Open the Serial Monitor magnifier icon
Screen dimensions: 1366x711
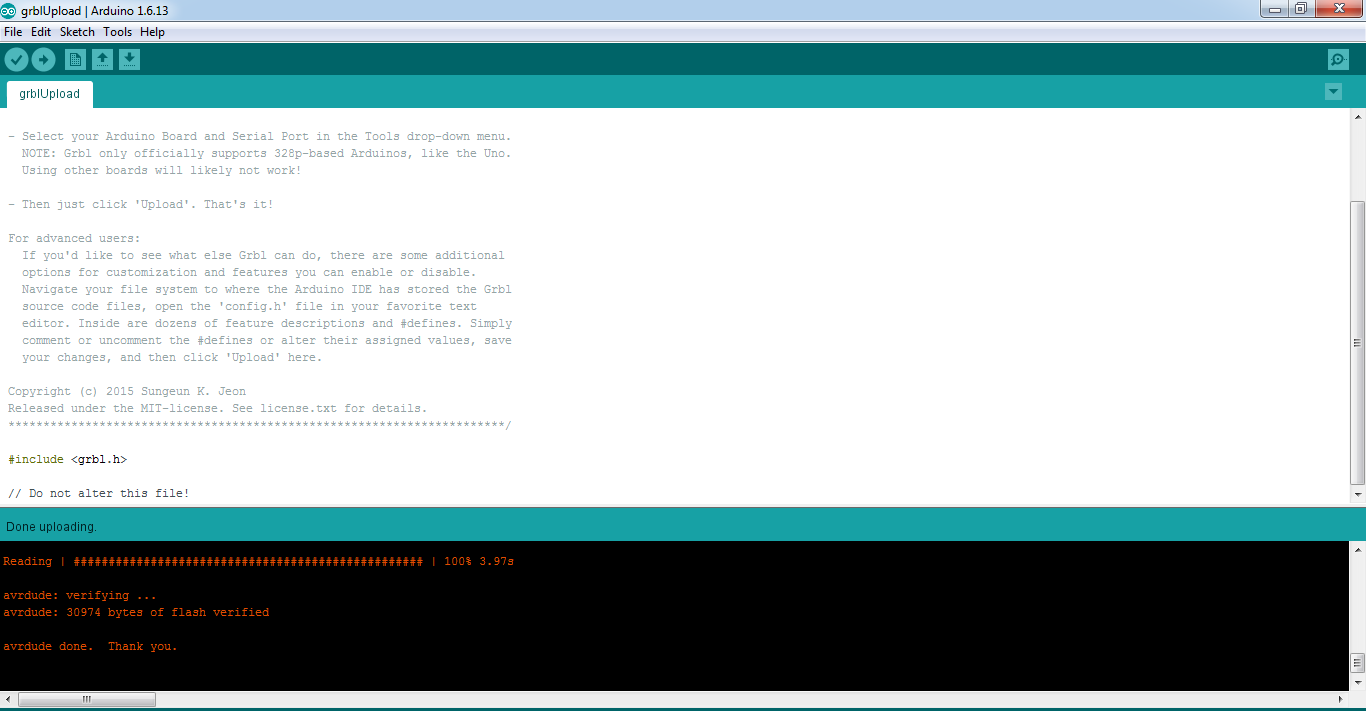click(1338, 60)
